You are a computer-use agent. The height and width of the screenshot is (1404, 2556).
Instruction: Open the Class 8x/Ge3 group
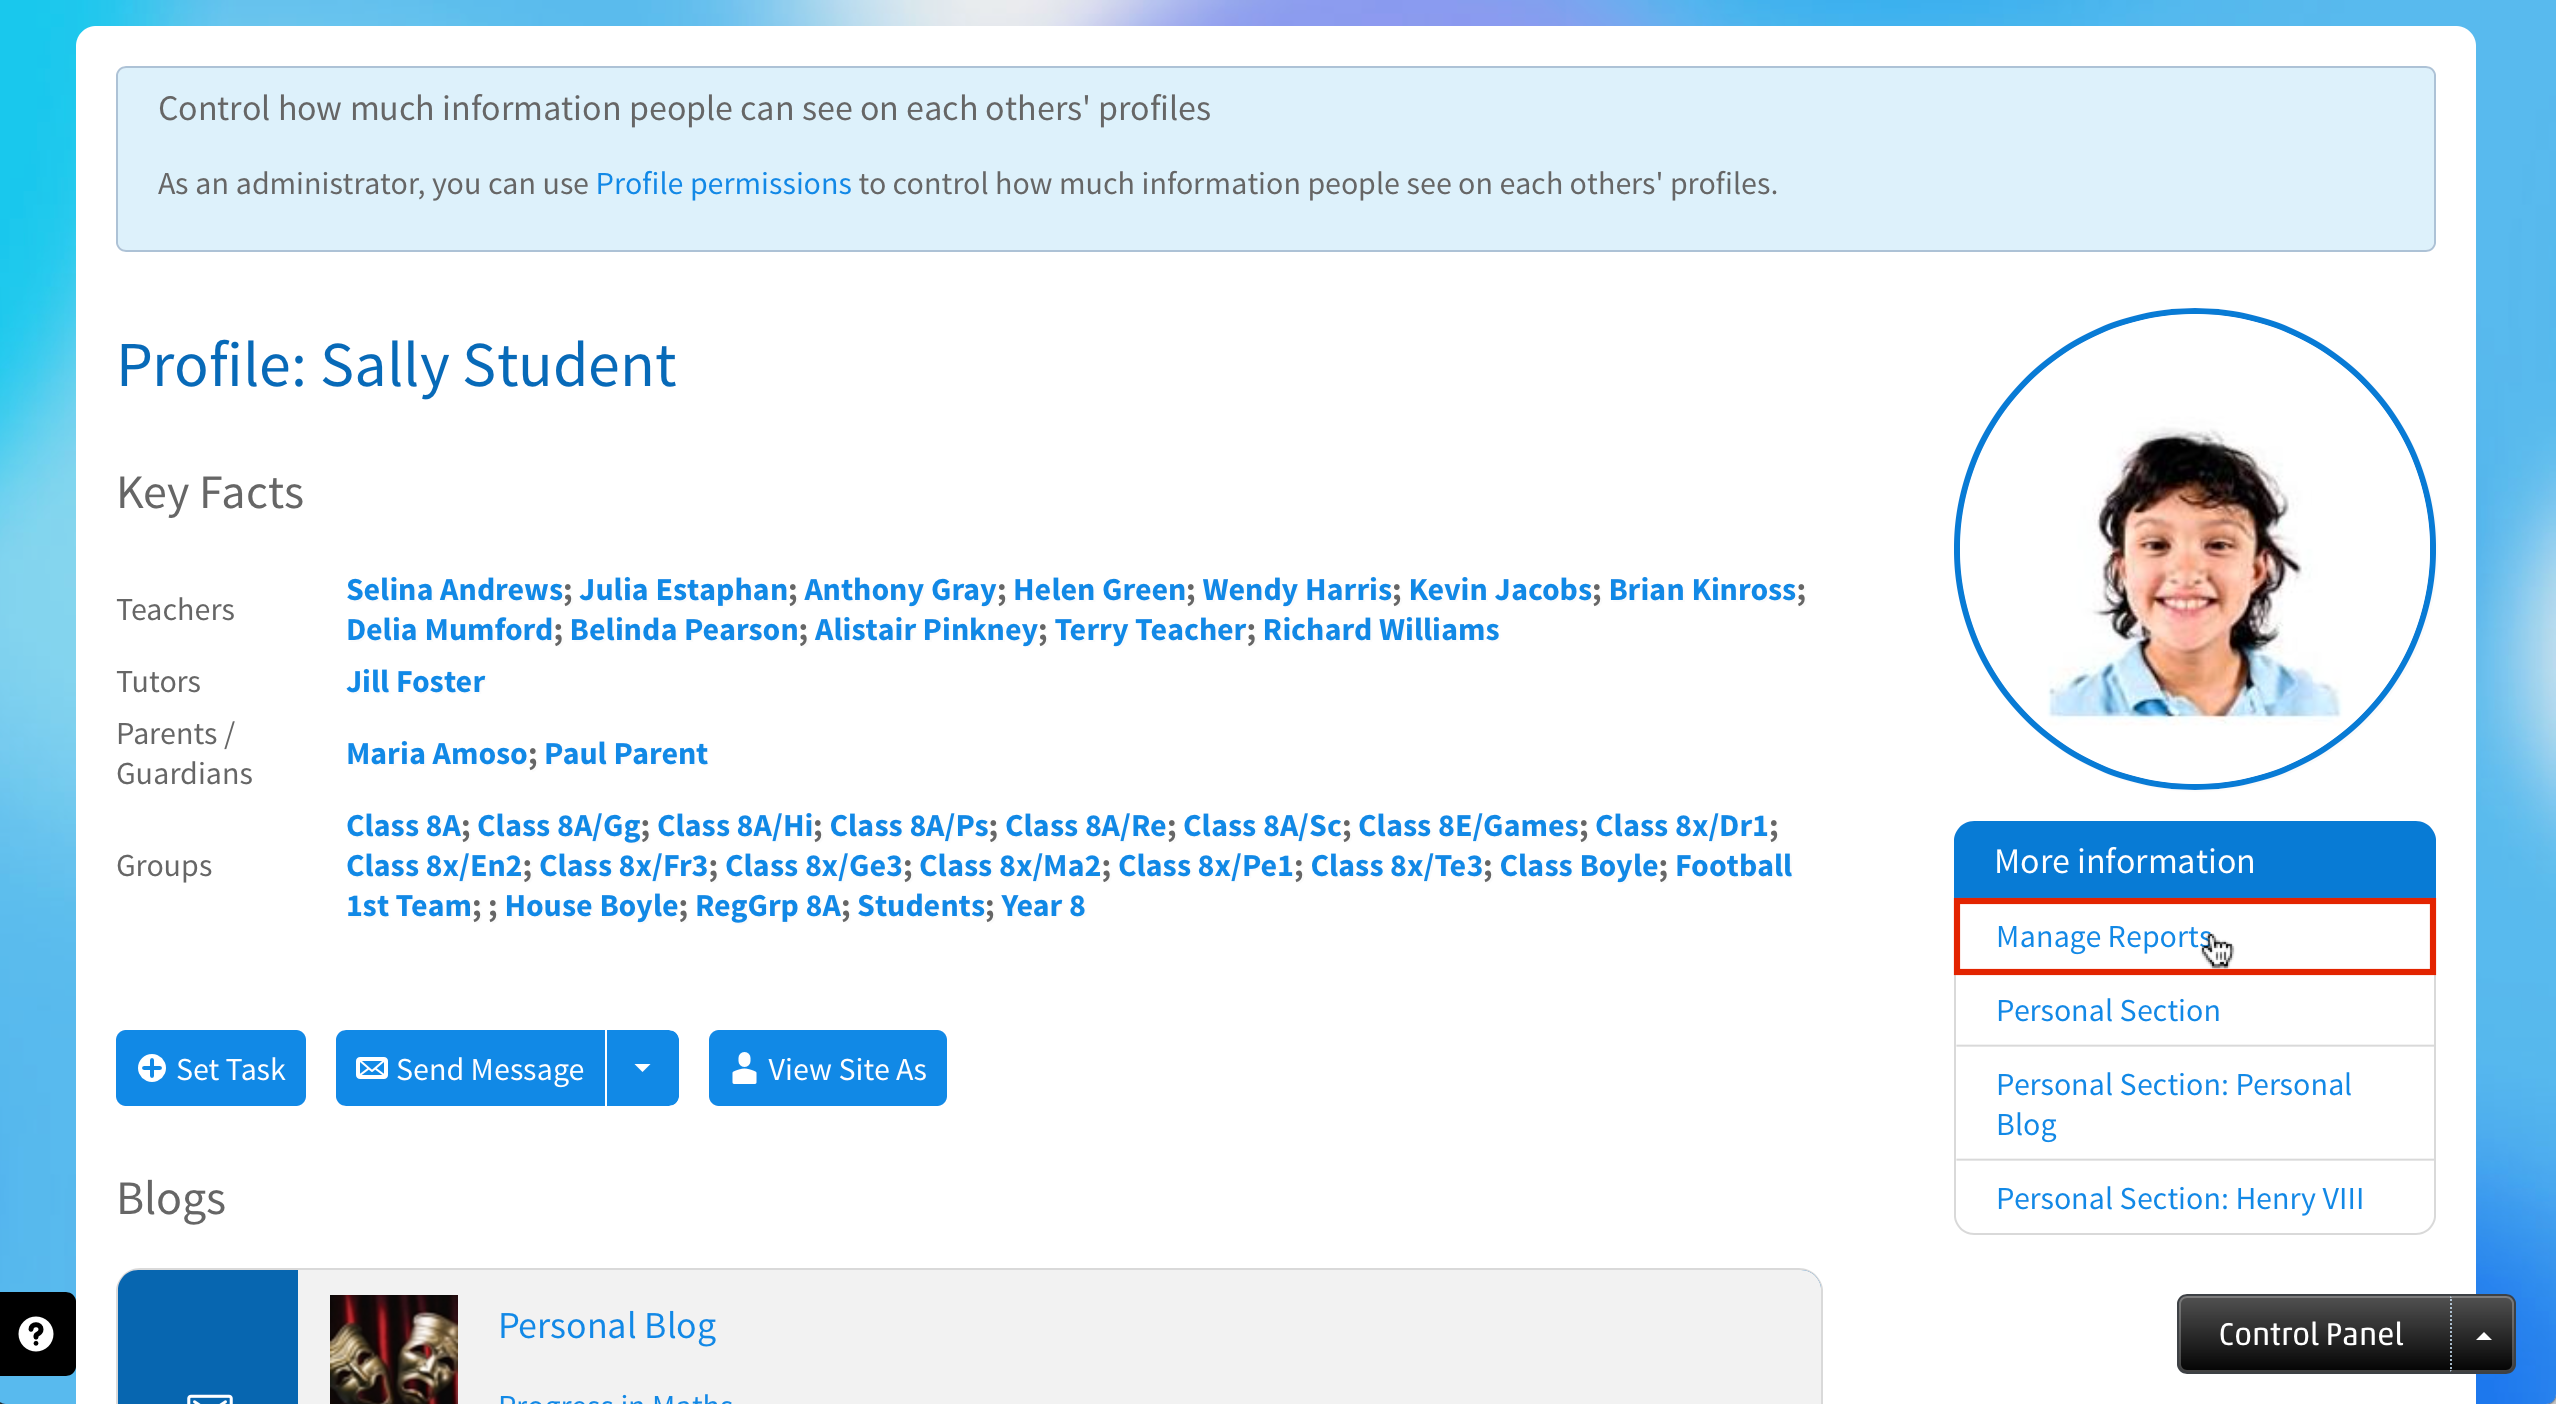[x=814, y=865]
